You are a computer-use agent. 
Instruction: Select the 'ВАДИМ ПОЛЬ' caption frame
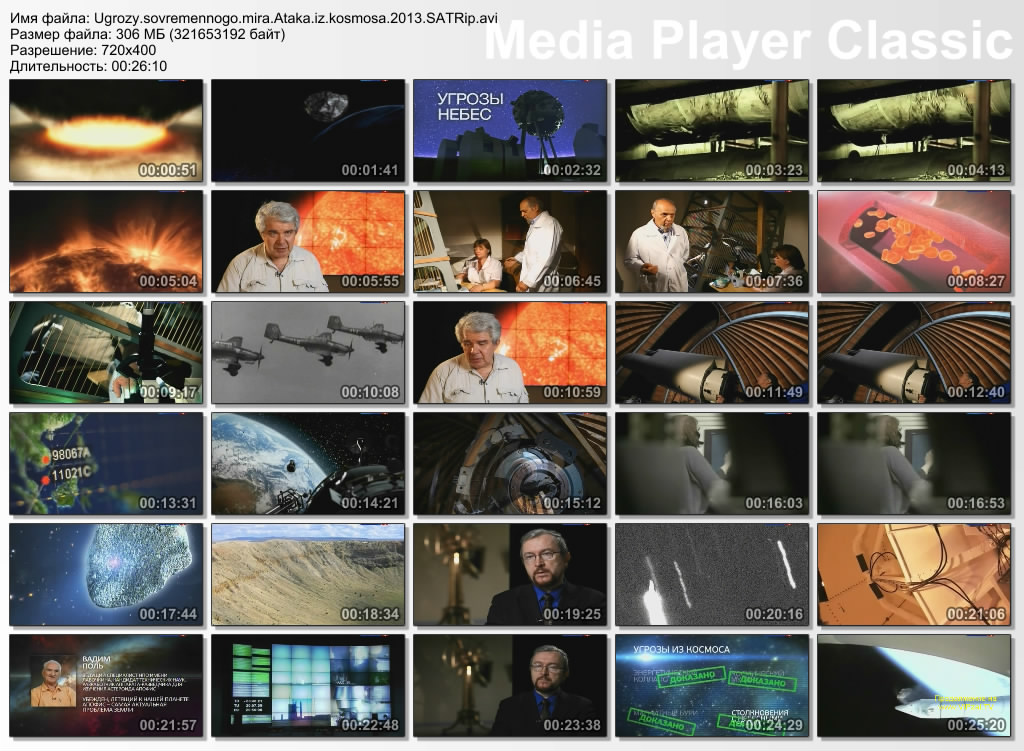click(106, 685)
